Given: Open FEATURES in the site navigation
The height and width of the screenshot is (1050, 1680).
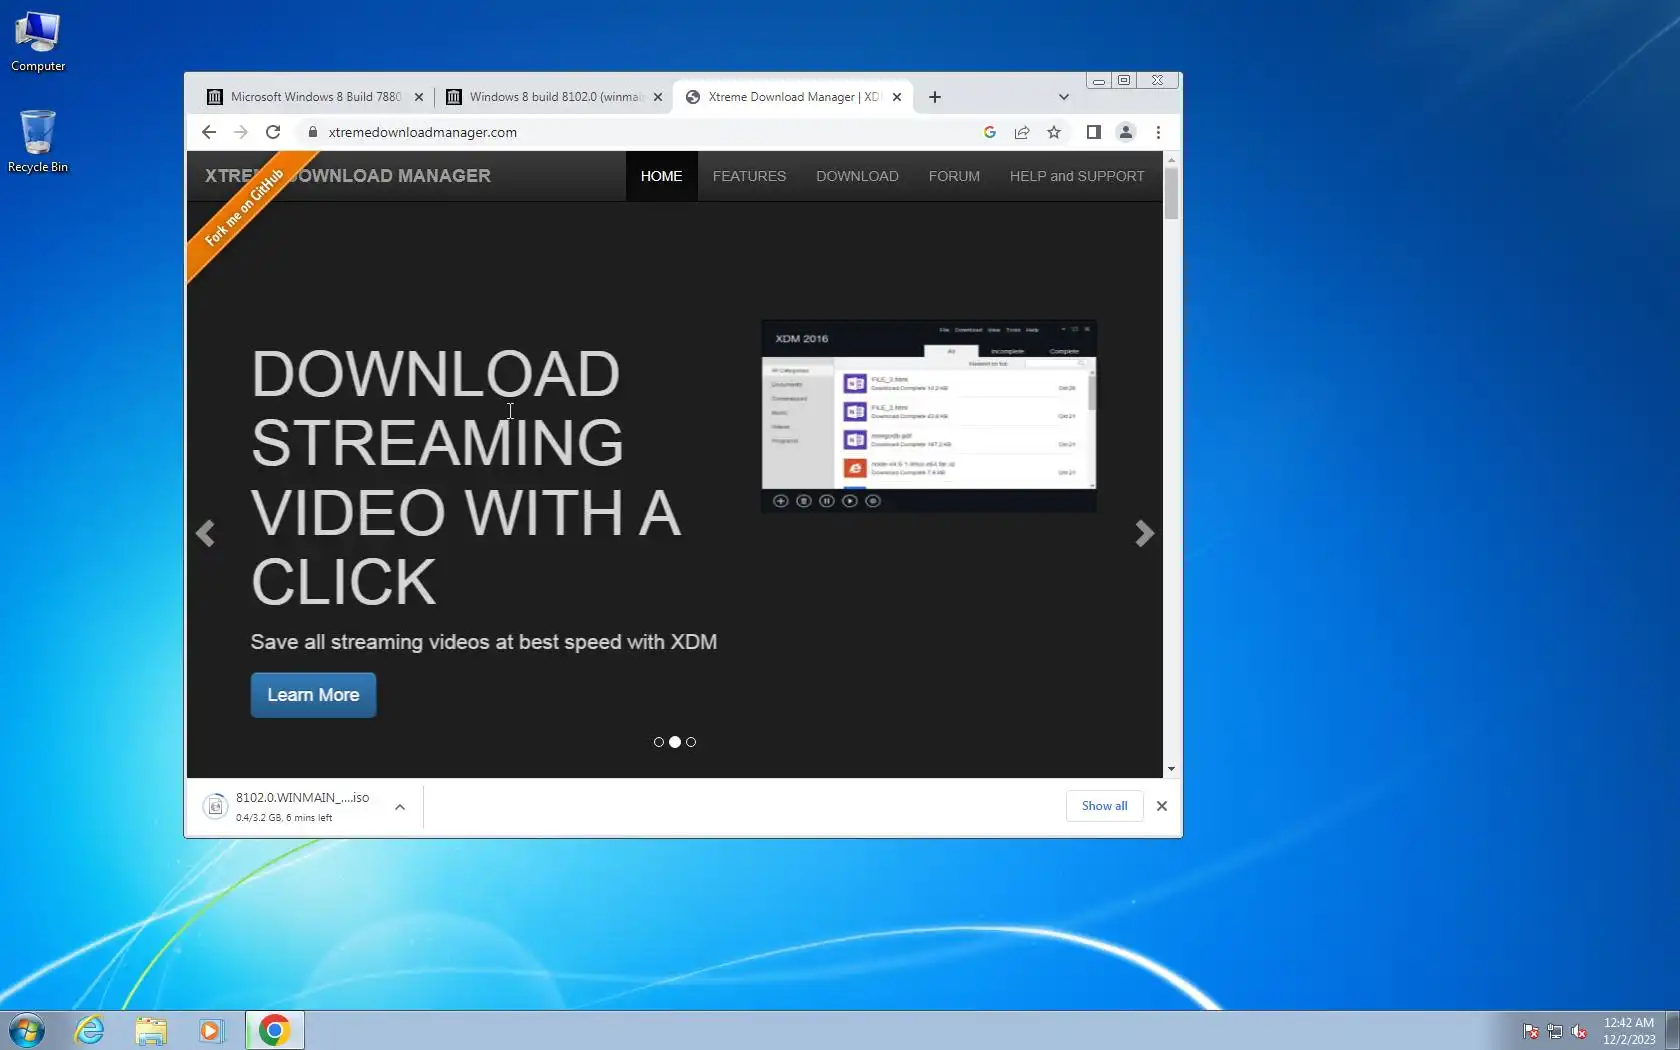Looking at the screenshot, I should coord(749,176).
